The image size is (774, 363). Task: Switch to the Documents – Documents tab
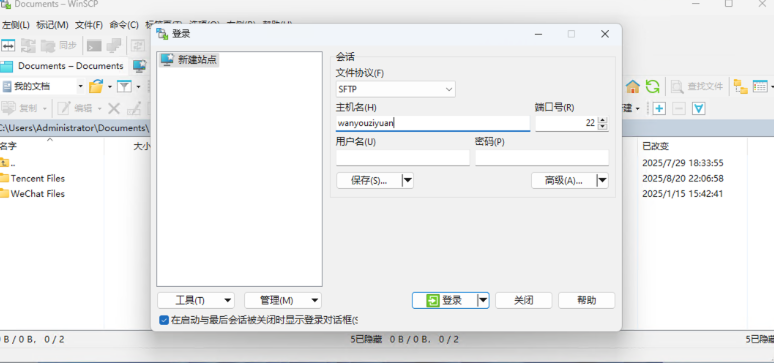(64, 66)
